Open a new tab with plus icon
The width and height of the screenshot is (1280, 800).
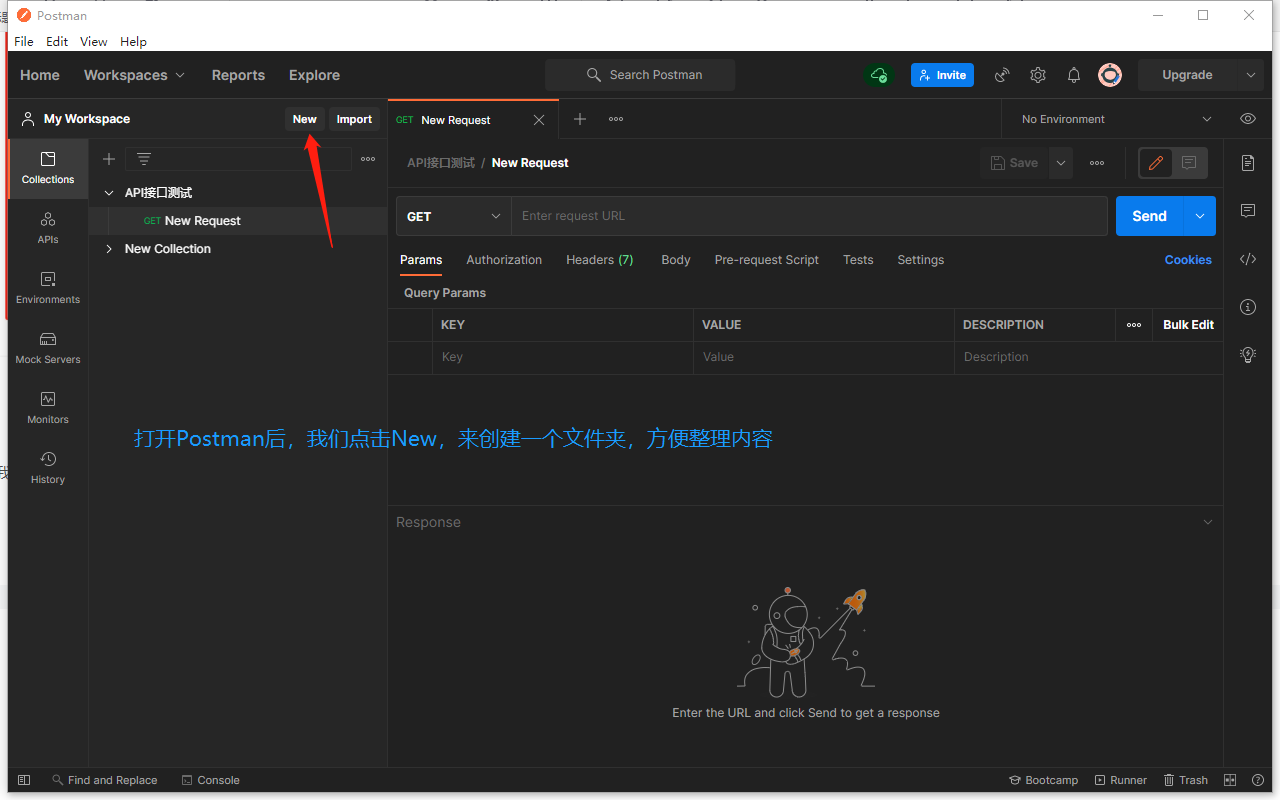point(580,119)
